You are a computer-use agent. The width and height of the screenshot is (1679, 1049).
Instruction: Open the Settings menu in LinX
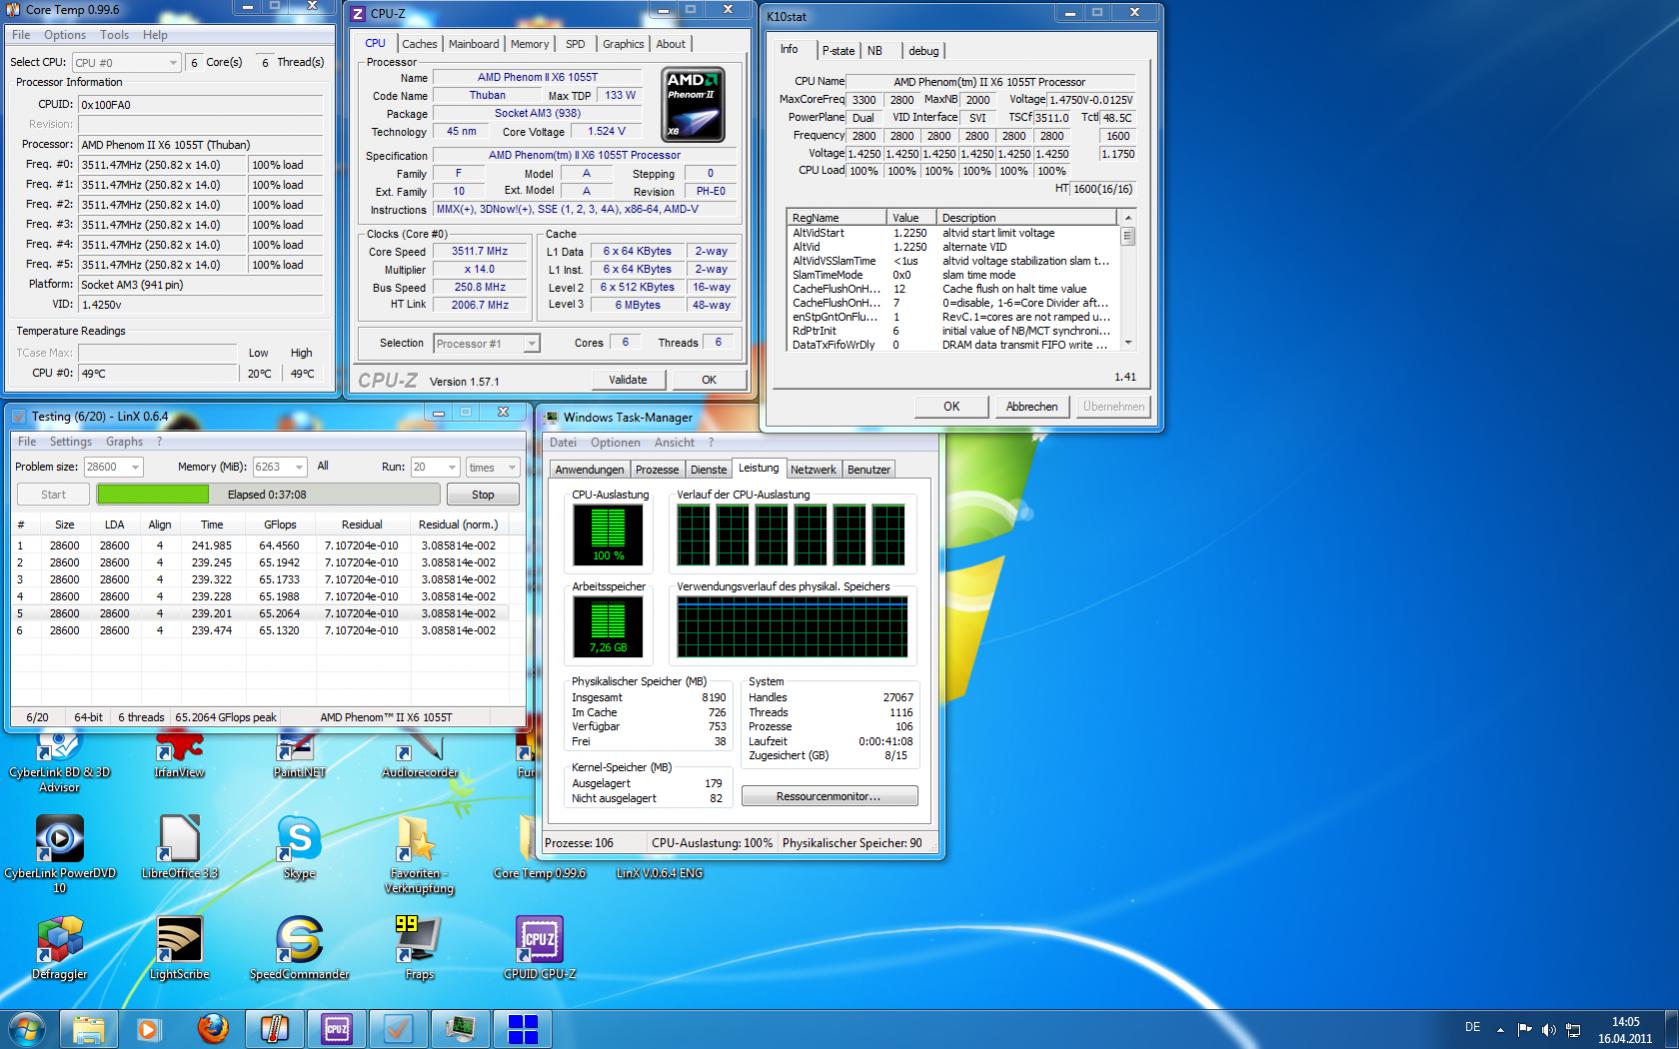(70, 441)
